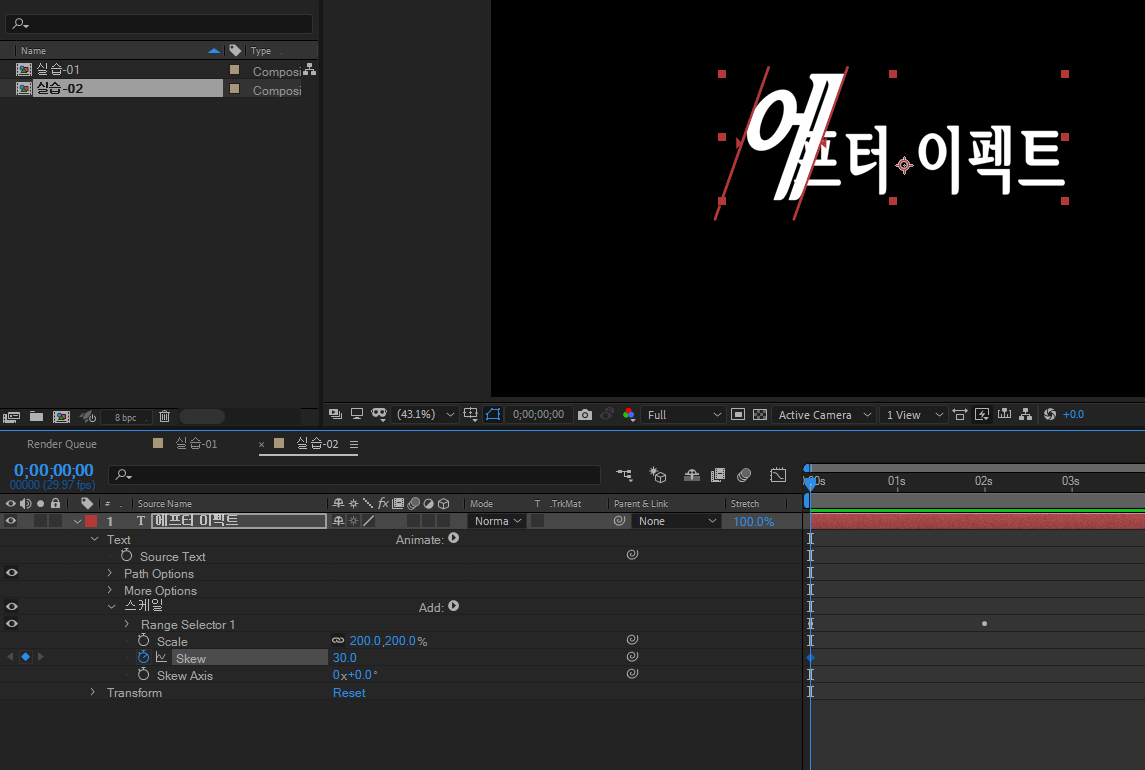Click the layer Stretch value 100.0%

[x=753, y=522]
